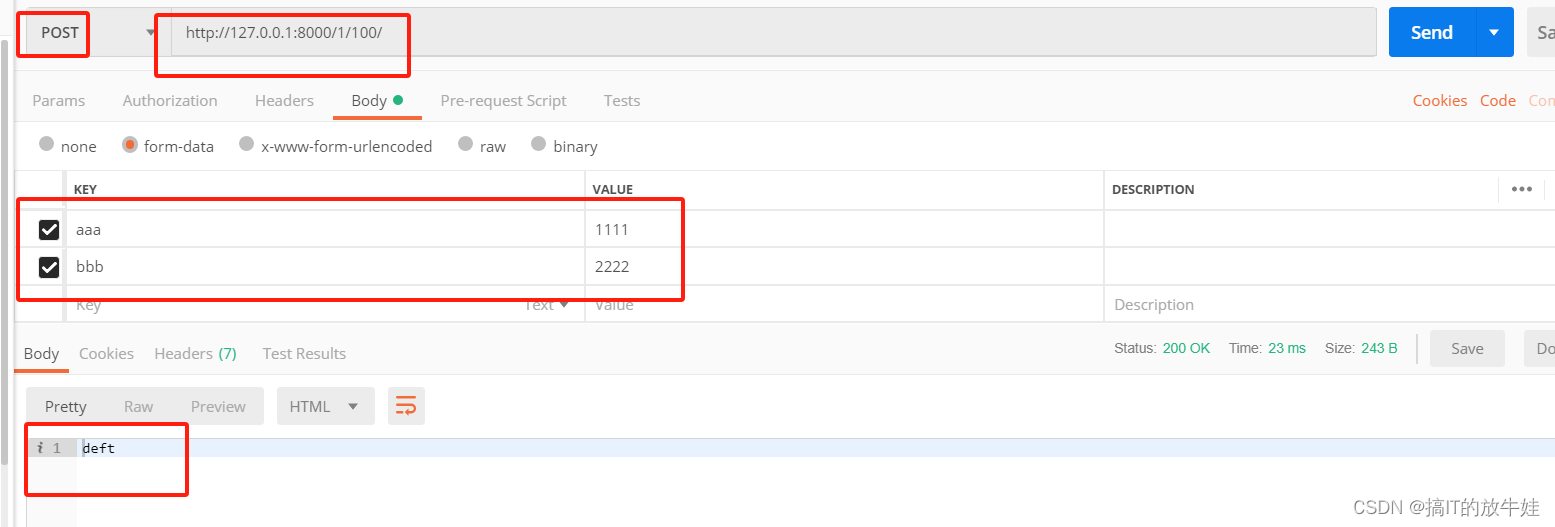Open the Pre-request Script tab

[x=503, y=100]
